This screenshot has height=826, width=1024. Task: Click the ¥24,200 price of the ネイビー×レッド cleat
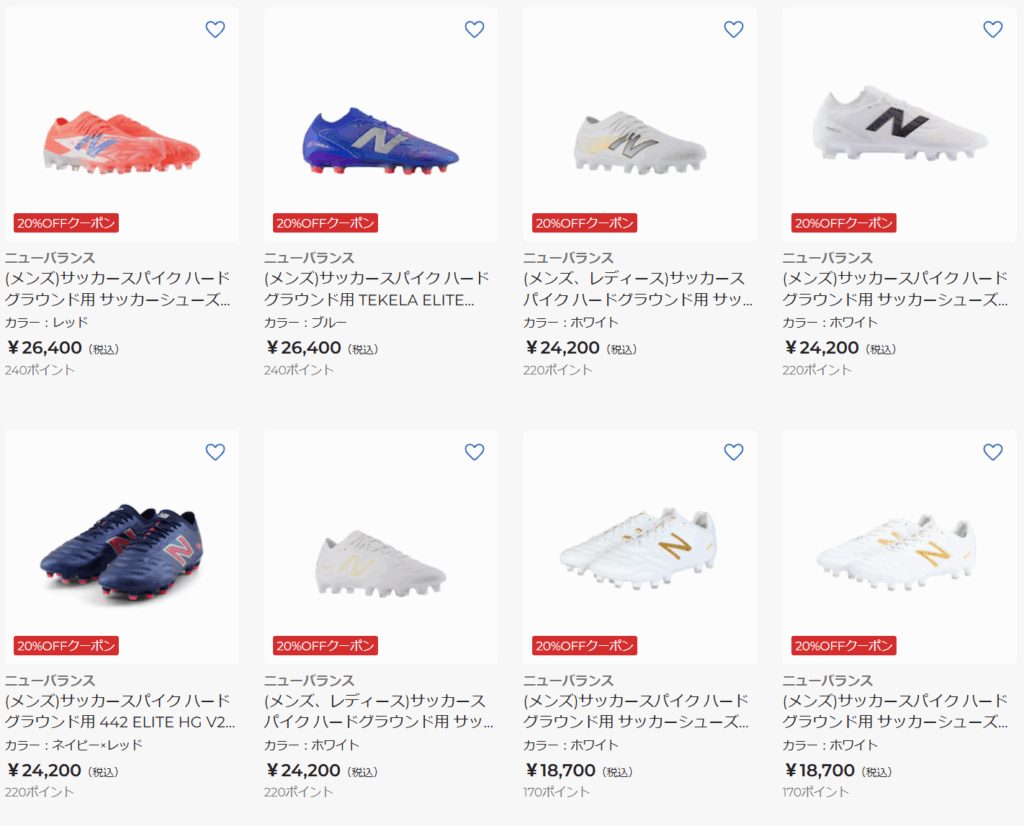click(45, 770)
